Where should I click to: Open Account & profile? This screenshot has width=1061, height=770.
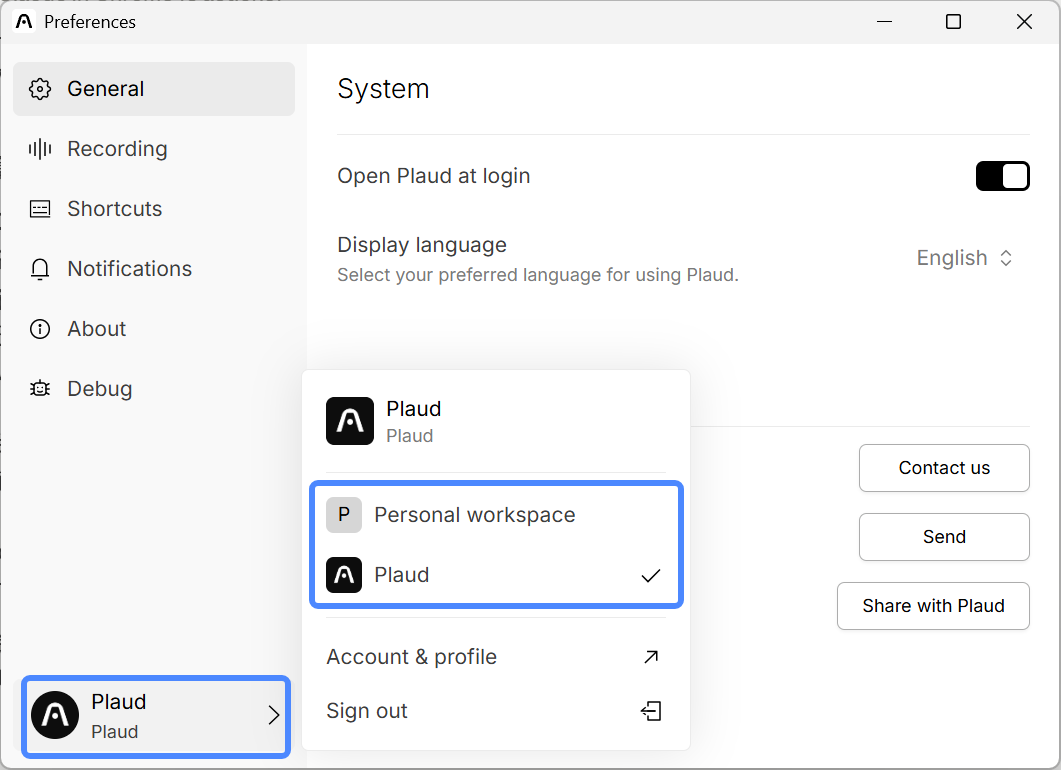point(496,656)
